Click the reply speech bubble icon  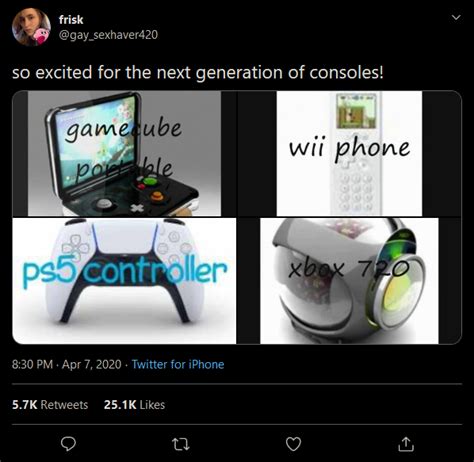(68, 444)
